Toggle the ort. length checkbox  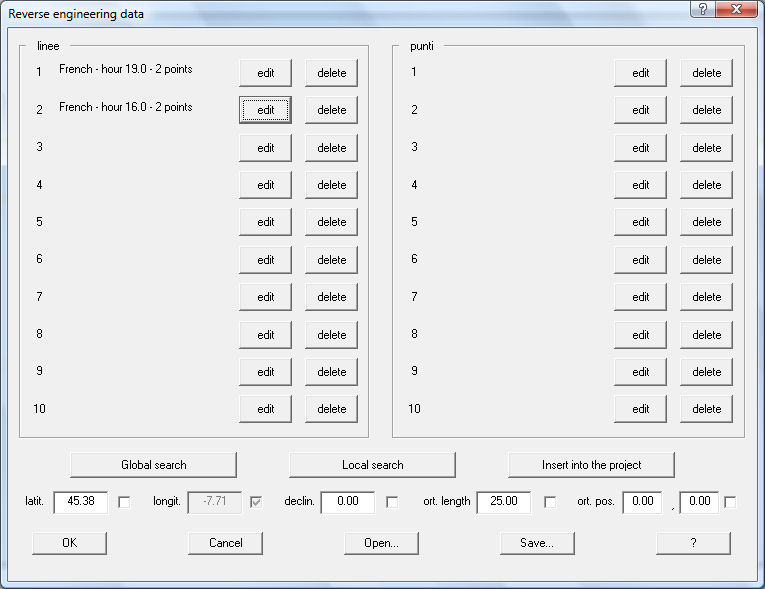point(550,502)
